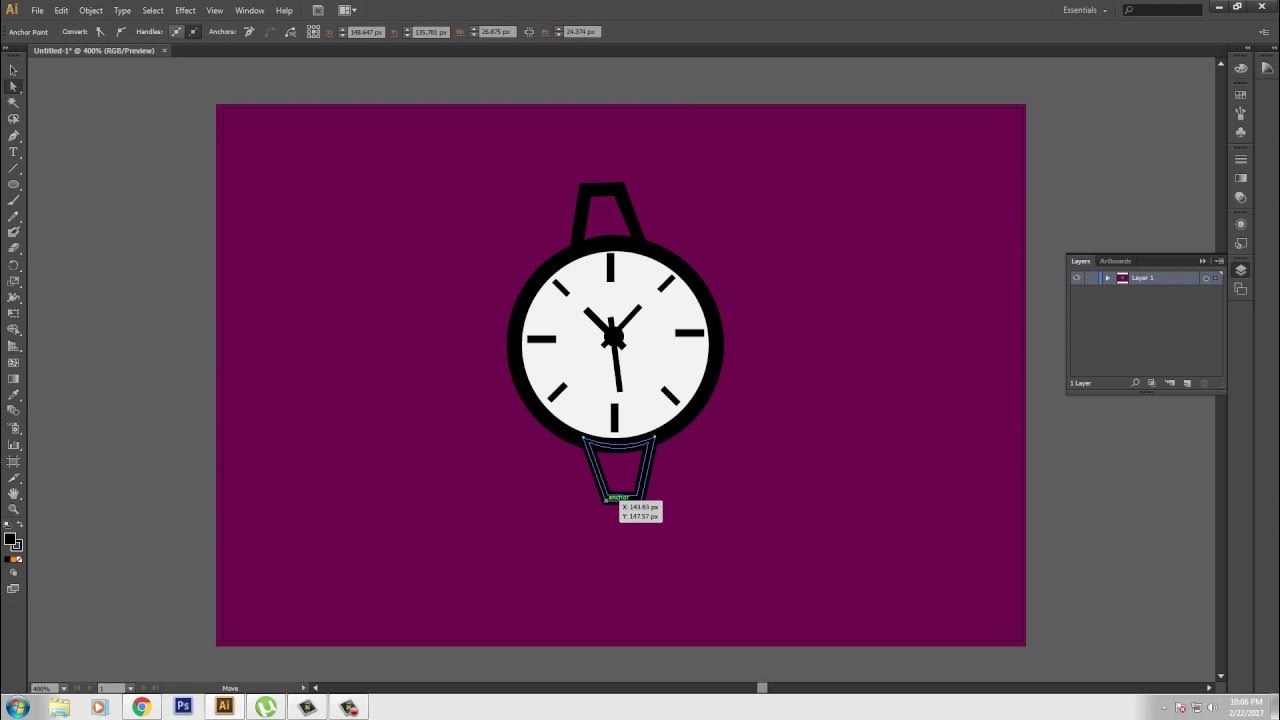
Task: Open Layers panel flyout menu
Action: click(x=1219, y=261)
